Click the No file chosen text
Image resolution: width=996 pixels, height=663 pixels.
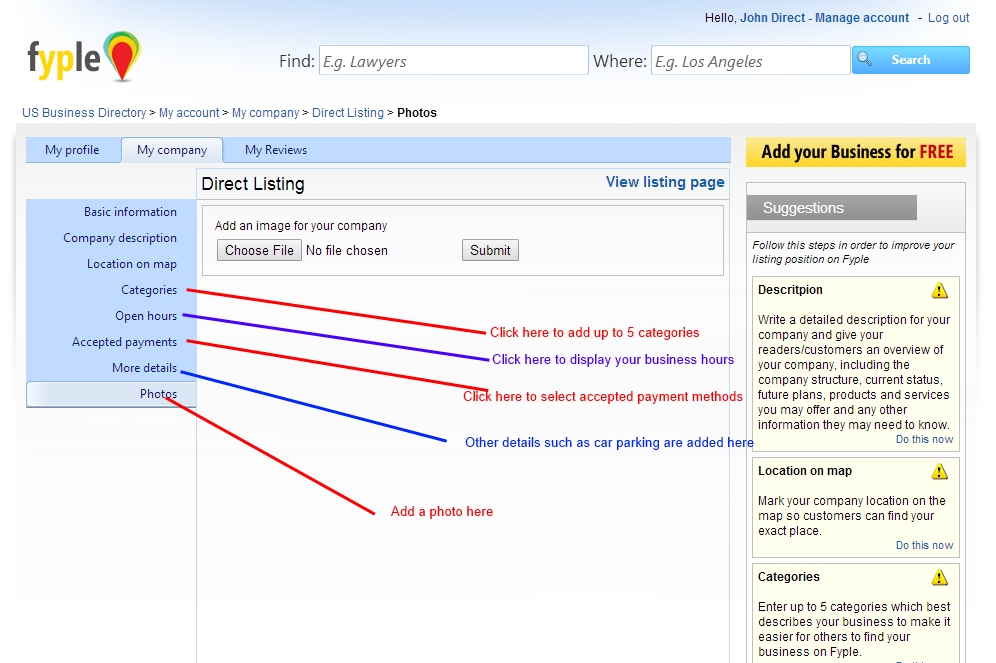click(x=347, y=250)
